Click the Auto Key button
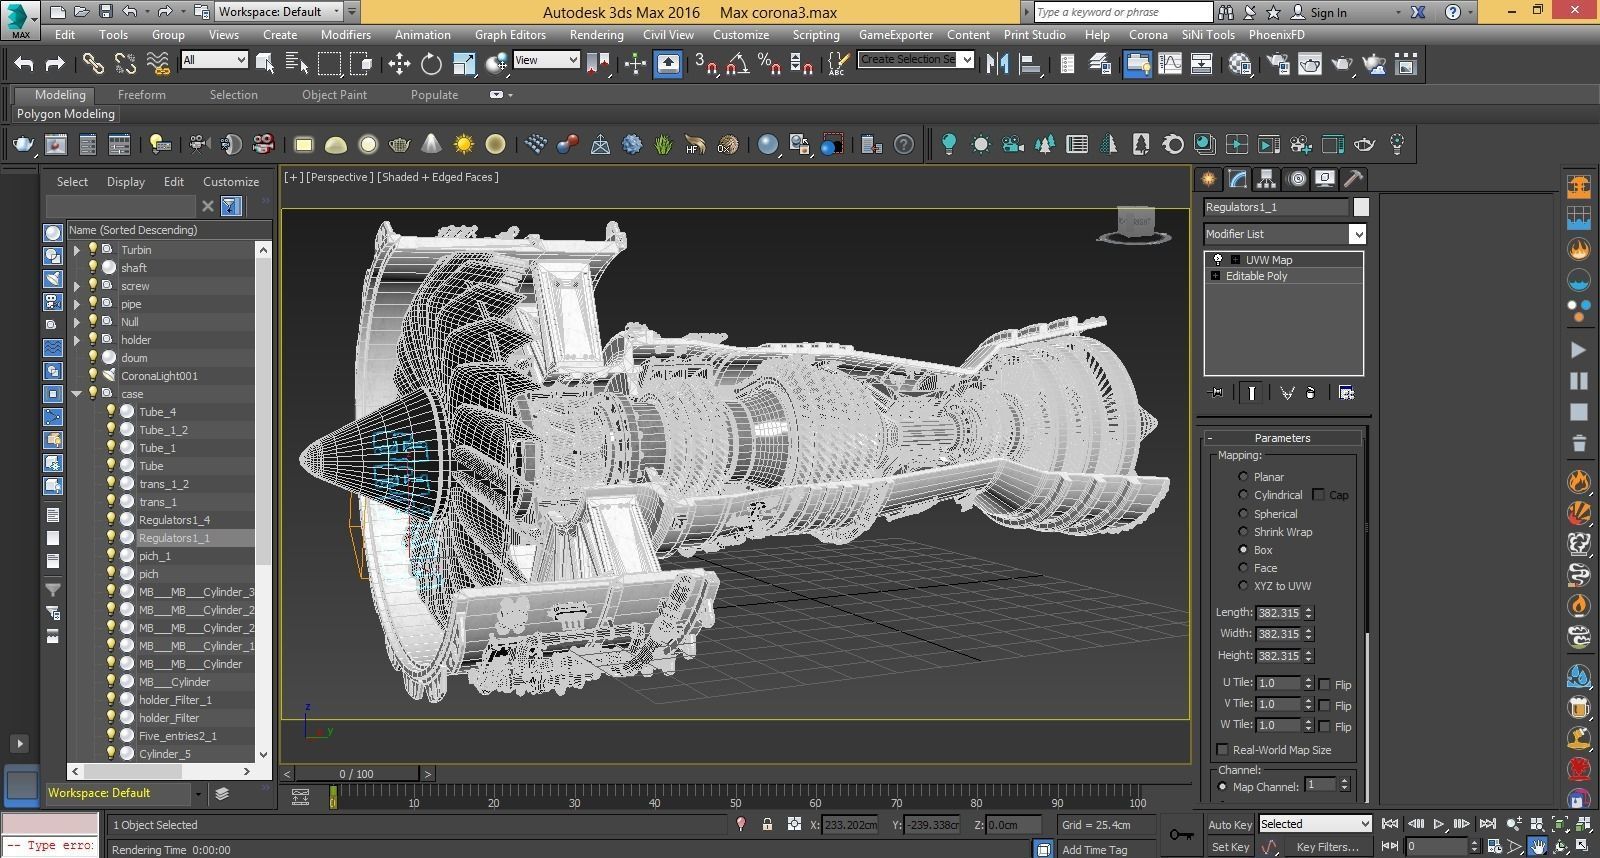This screenshot has height=858, width=1600. pyautogui.click(x=1229, y=825)
